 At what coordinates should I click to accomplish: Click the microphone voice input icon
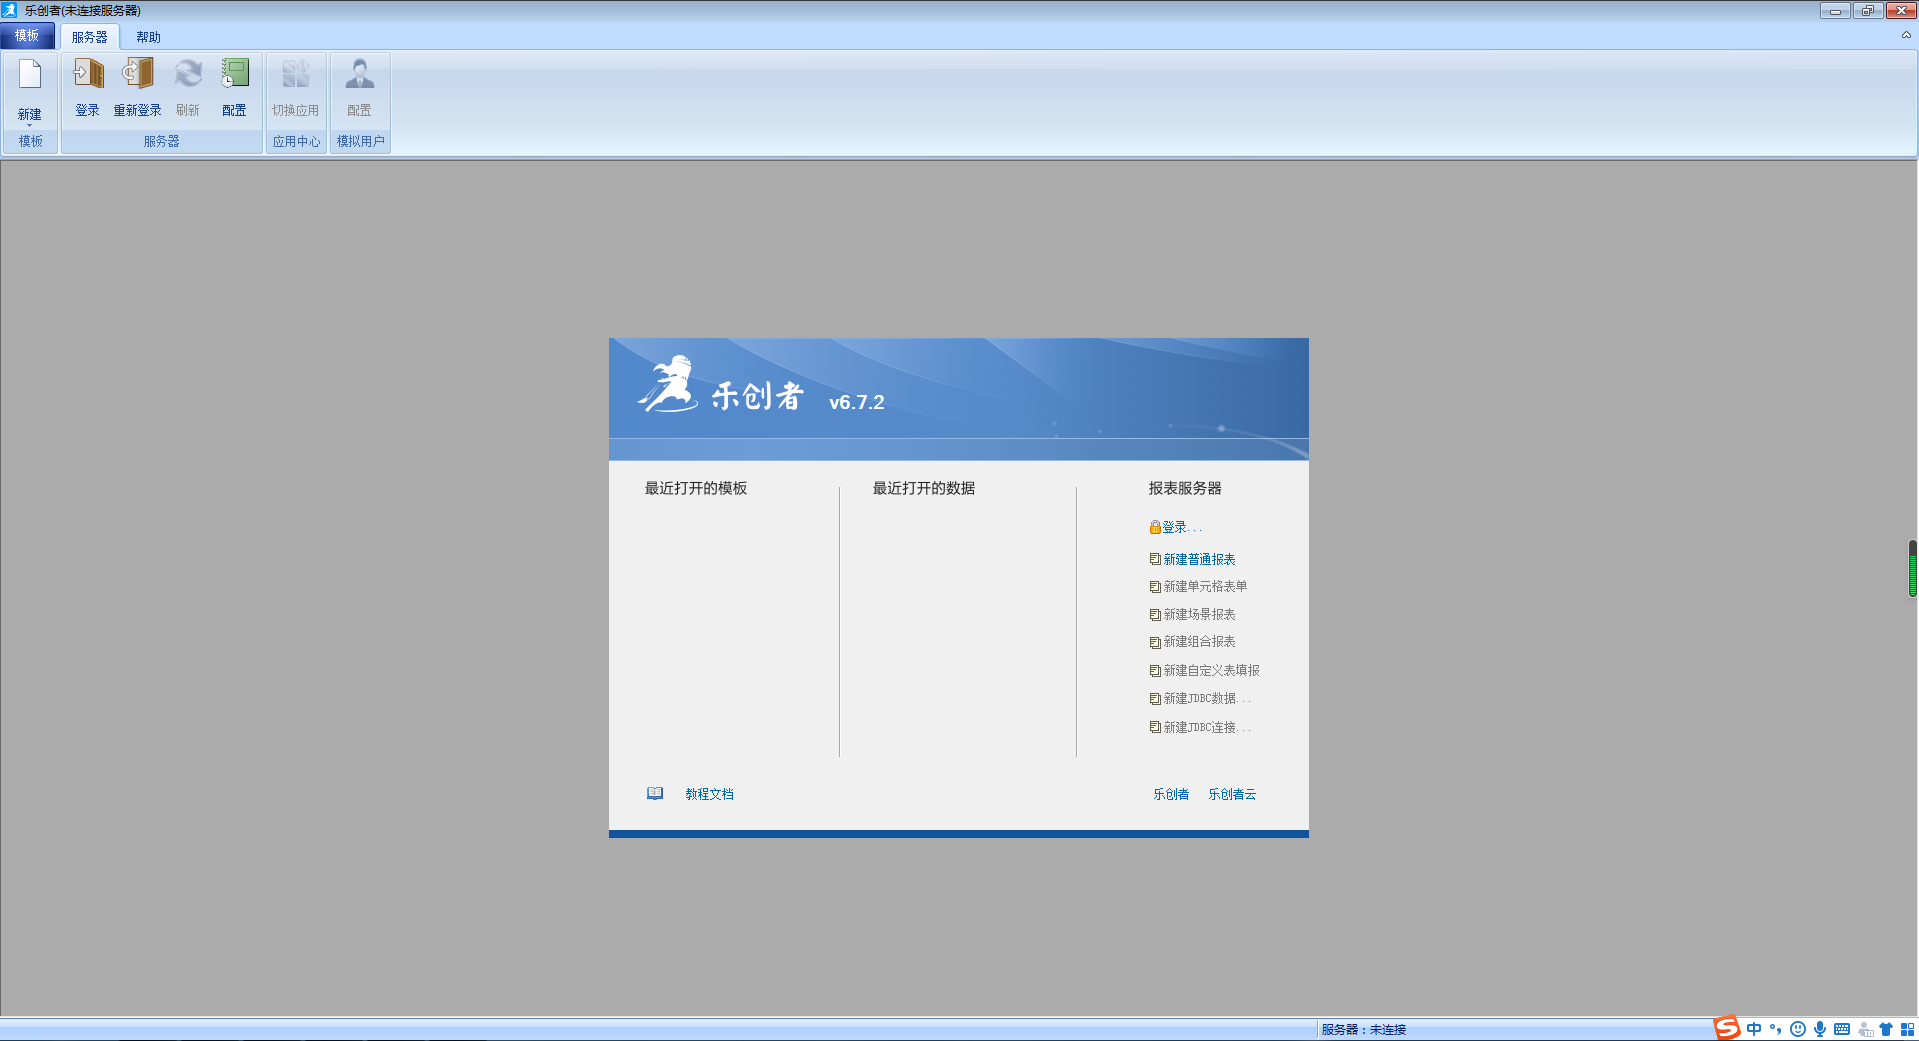[x=1820, y=1029]
